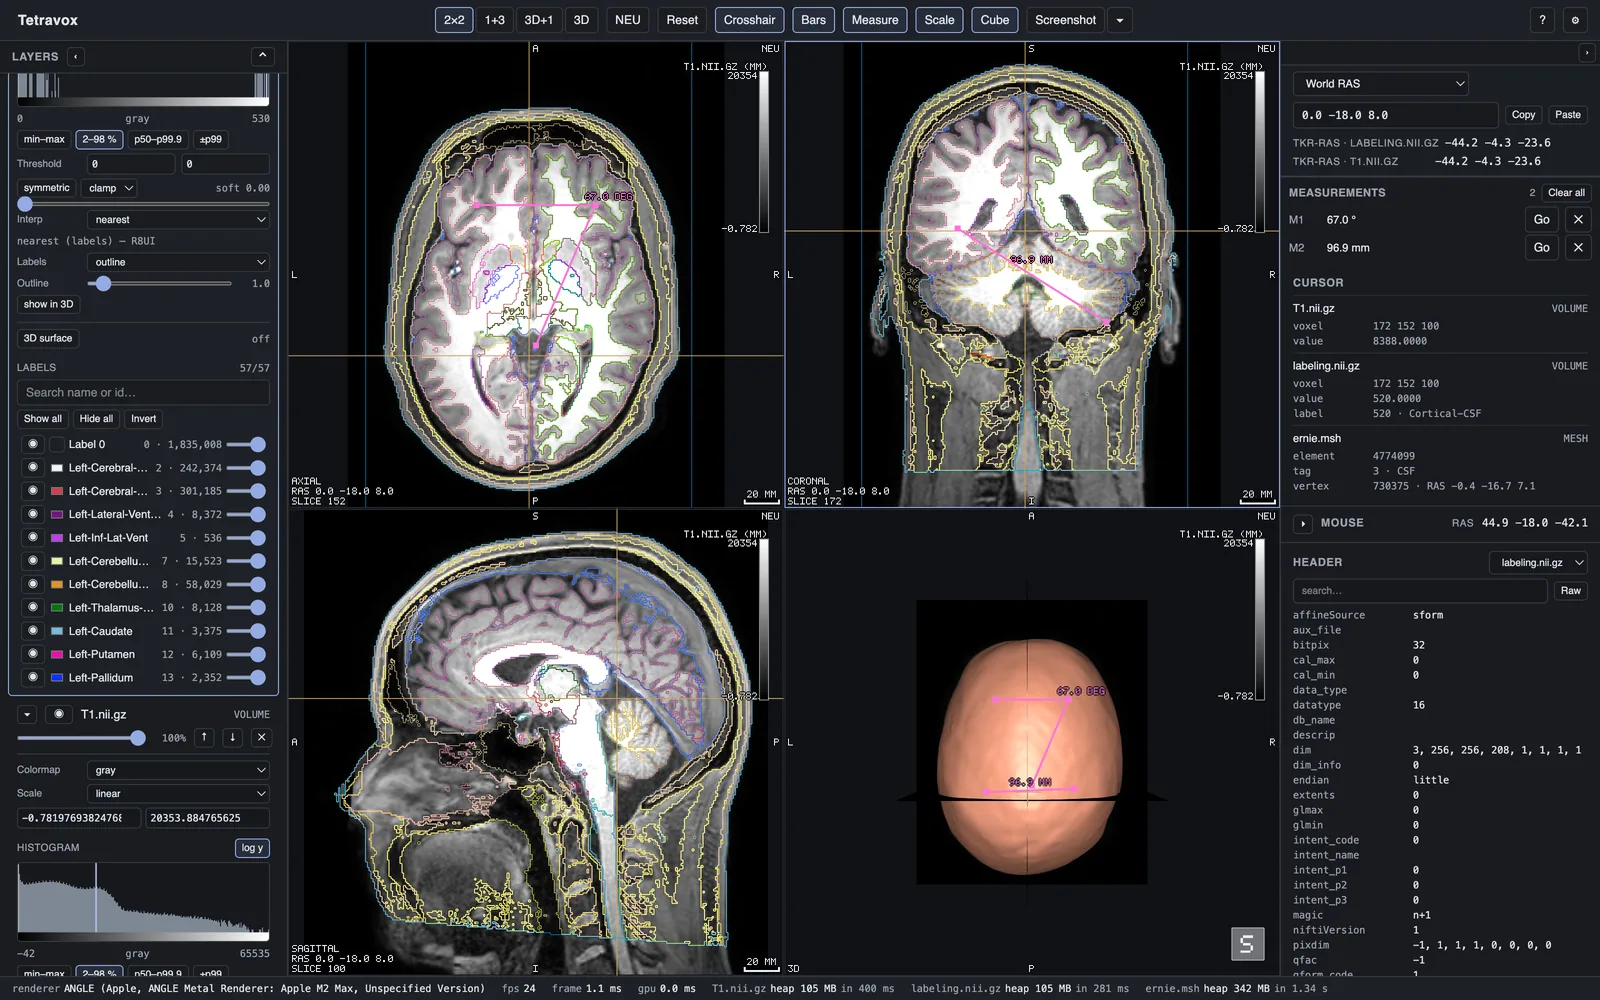Move T1.nii.gz layer down
This screenshot has height=1000, width=1600.
232,737
